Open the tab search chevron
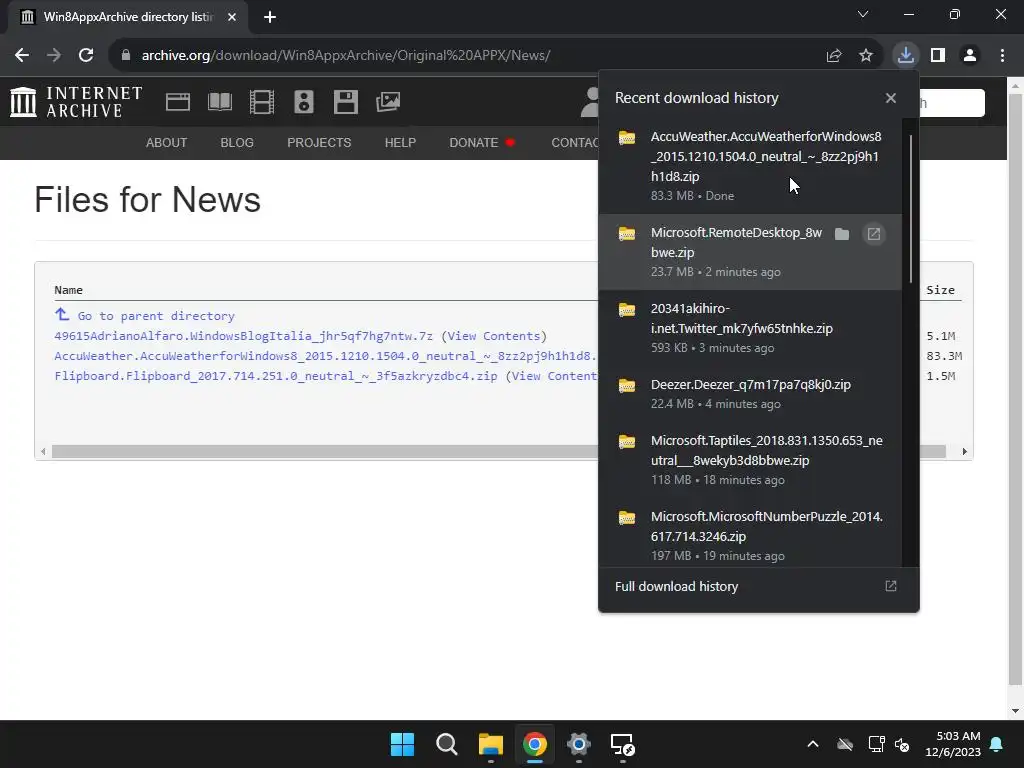The width and height of the screenshot is (1024, 768). click(863, 14)
